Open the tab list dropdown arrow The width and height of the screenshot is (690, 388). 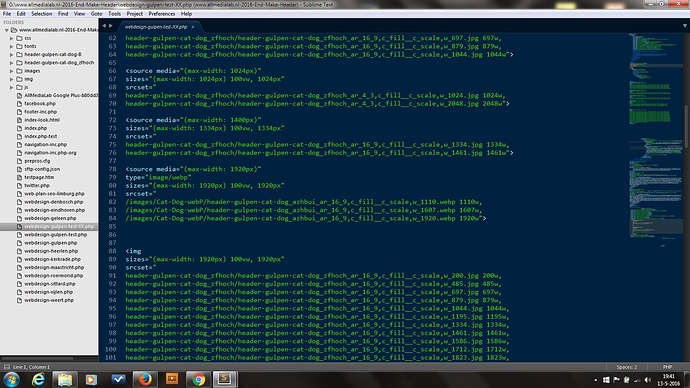click(x=685, y=26)
